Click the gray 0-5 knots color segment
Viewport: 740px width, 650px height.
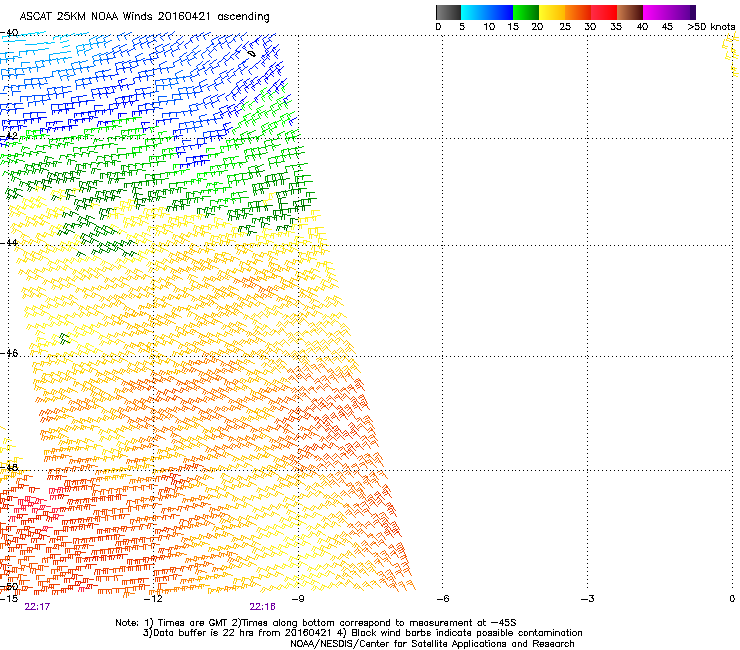[449, 12]
